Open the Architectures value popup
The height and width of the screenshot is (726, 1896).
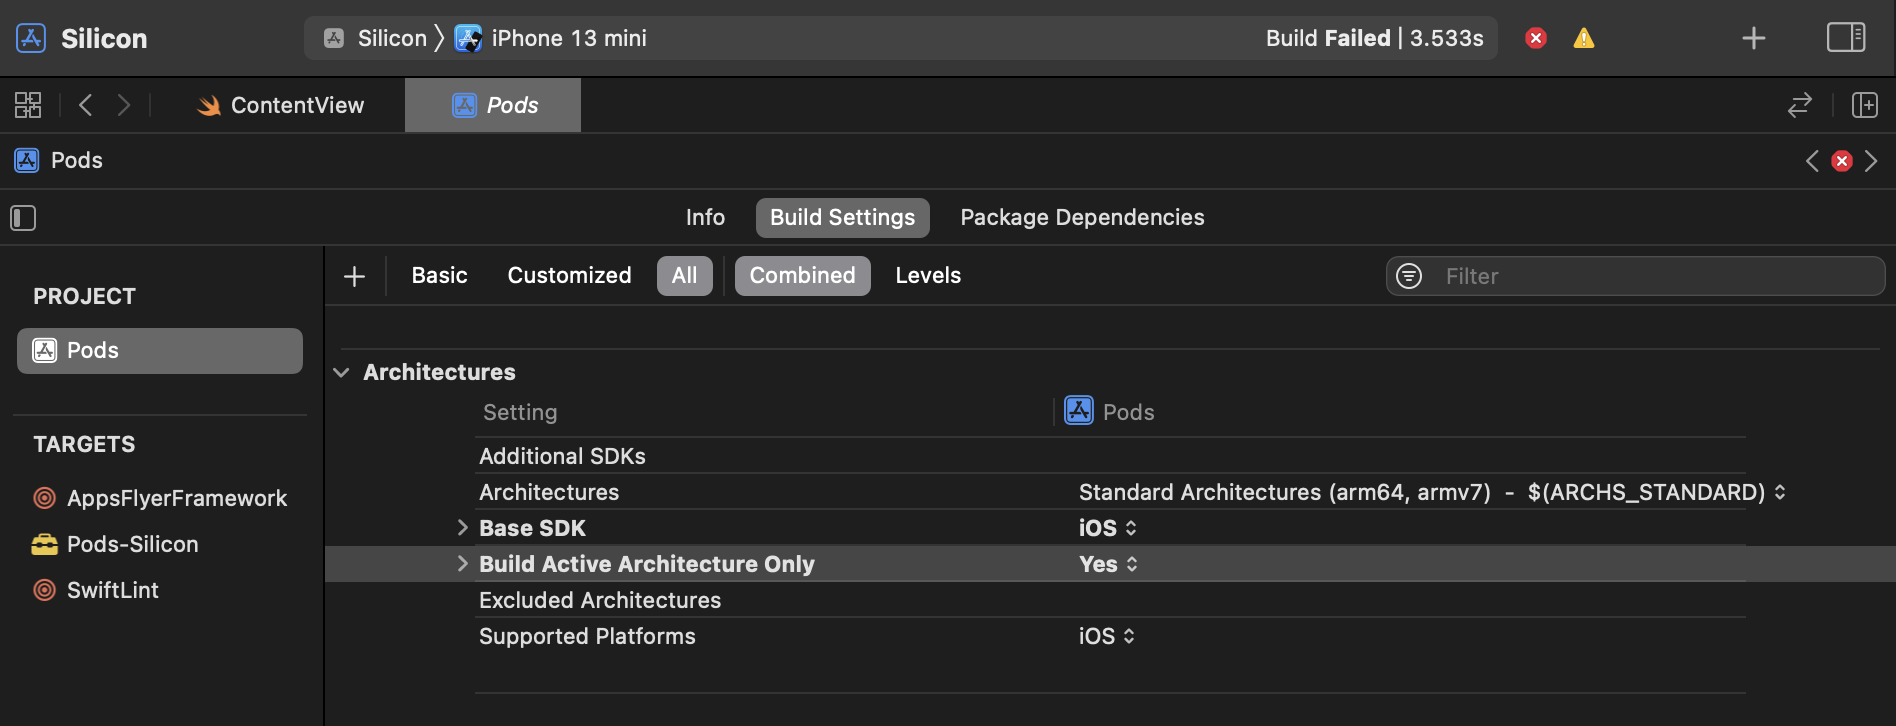pos(1433,492)
